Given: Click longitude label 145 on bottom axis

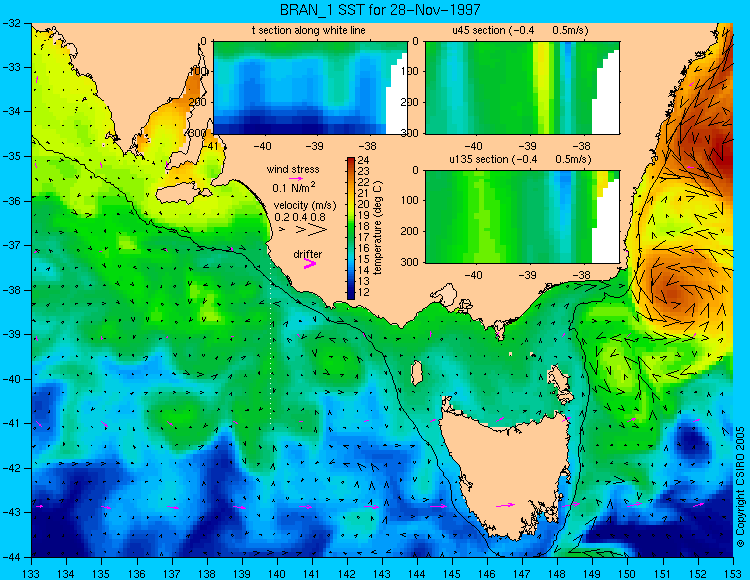Looking at the screenshot, I should click(452, 573).
